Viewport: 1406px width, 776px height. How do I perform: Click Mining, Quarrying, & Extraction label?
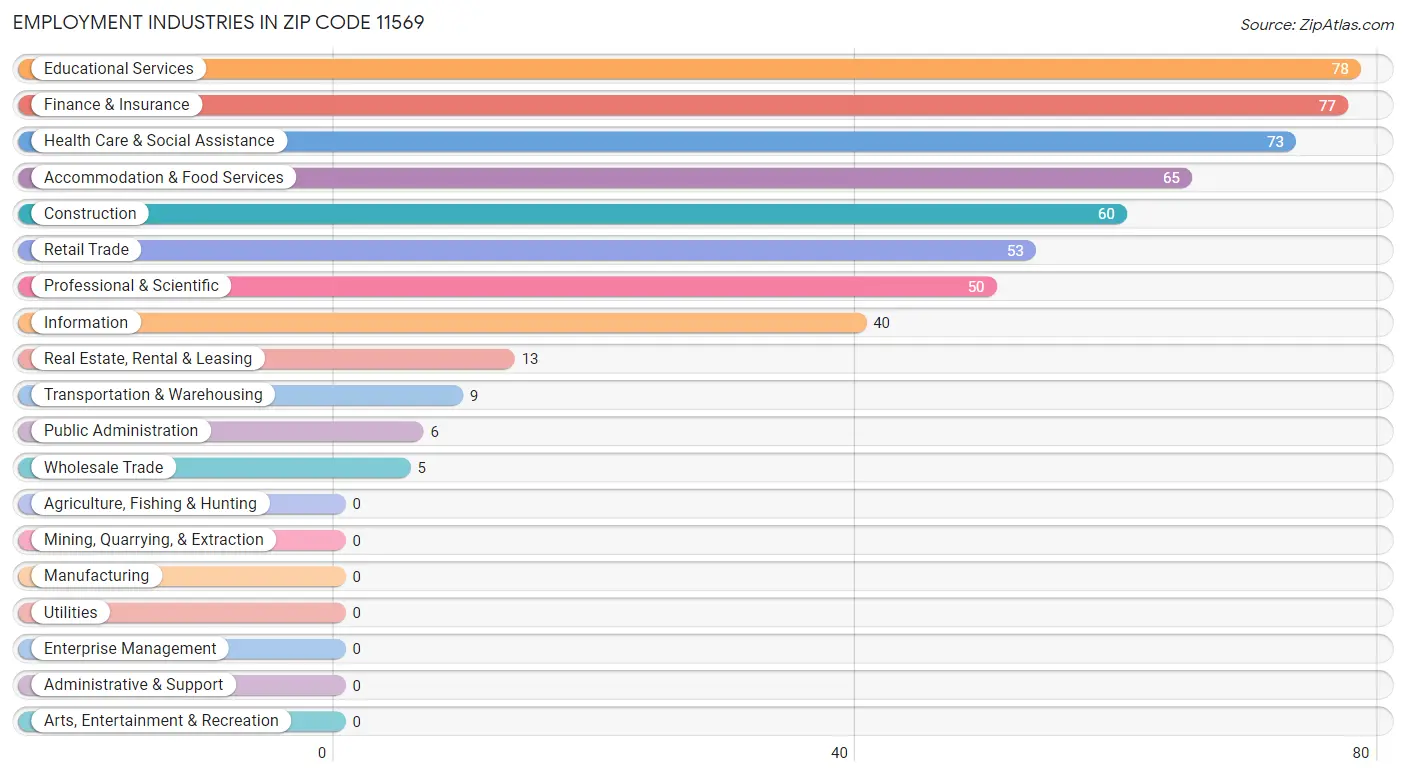coord(154,540)
